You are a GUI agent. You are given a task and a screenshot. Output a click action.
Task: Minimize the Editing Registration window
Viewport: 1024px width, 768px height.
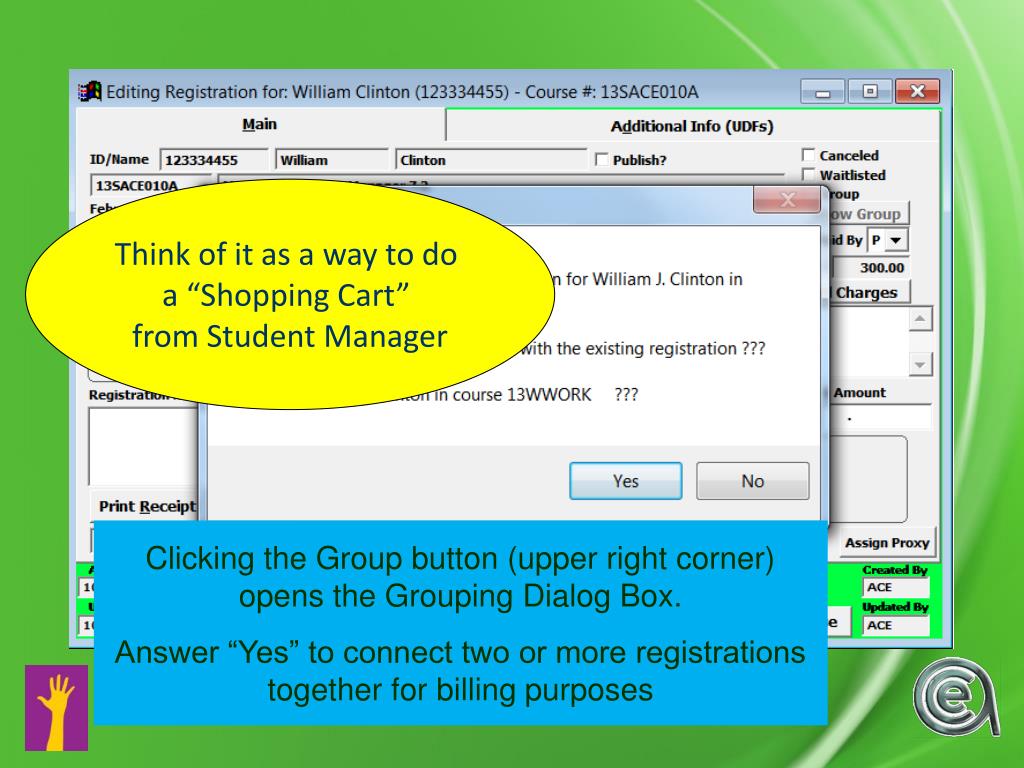822,91
